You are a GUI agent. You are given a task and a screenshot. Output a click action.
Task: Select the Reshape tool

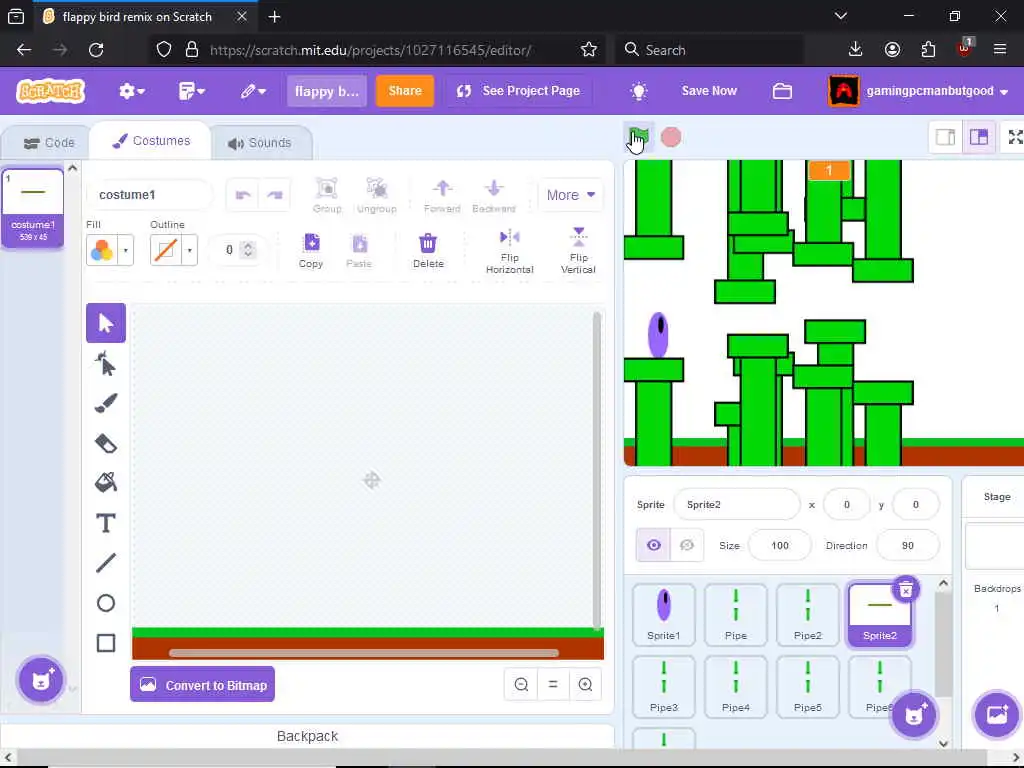point(106,363)
